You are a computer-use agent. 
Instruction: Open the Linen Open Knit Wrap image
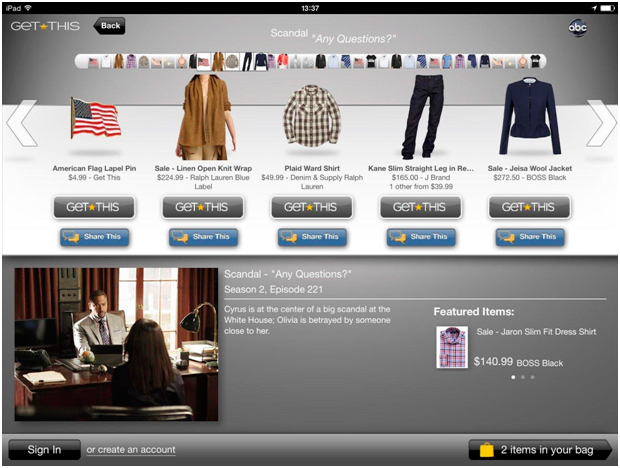(204, 117)
